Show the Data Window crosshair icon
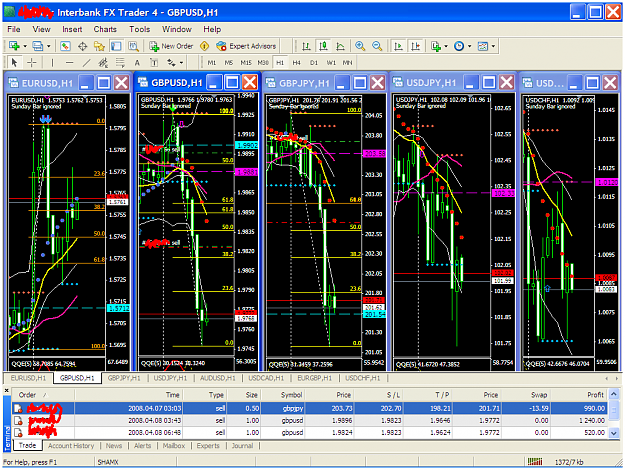This screenshot has width=625, height=470. (x=82, y=46)
